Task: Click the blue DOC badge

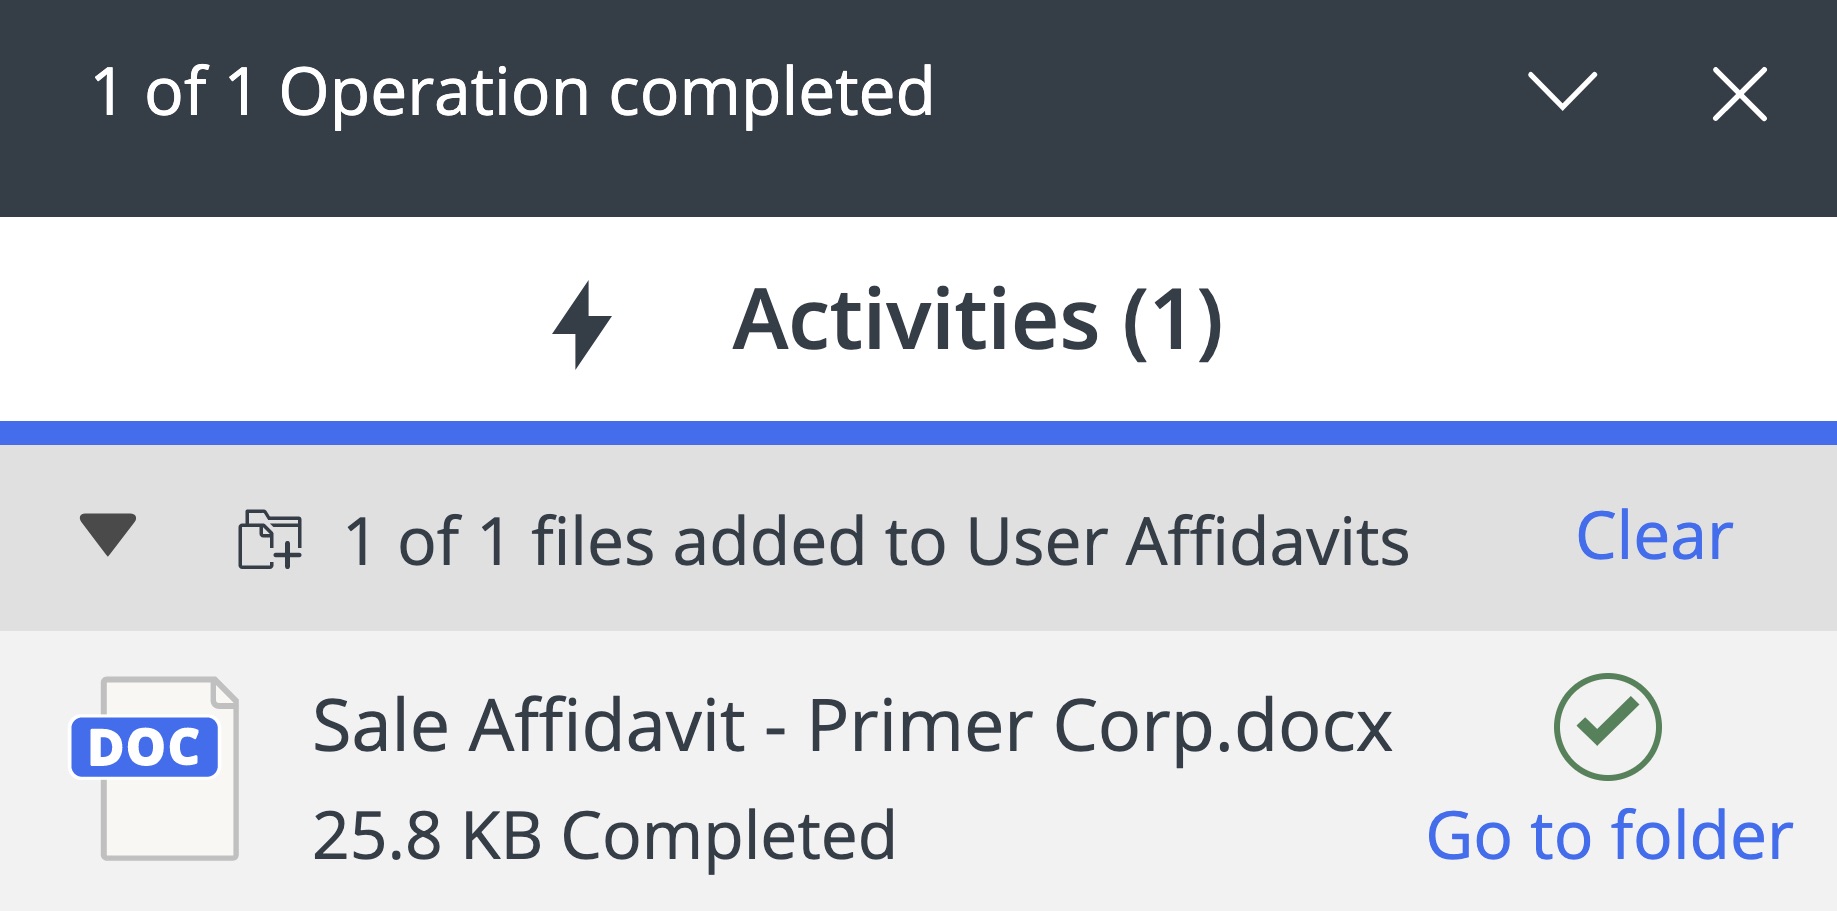Action: pos(145,747)
